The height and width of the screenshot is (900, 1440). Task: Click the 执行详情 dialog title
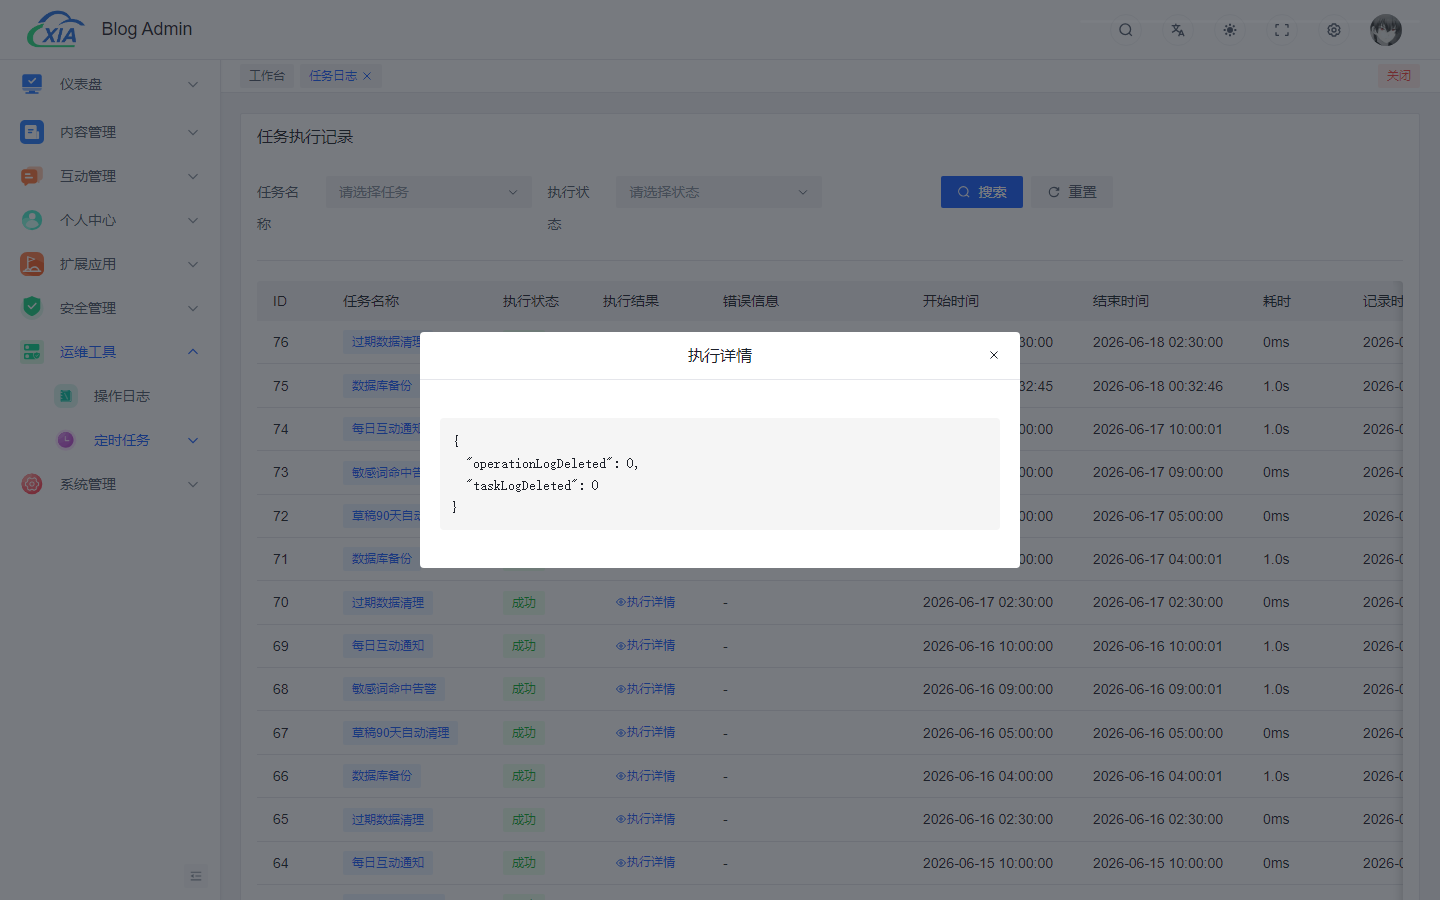click(x=720, y=356)
